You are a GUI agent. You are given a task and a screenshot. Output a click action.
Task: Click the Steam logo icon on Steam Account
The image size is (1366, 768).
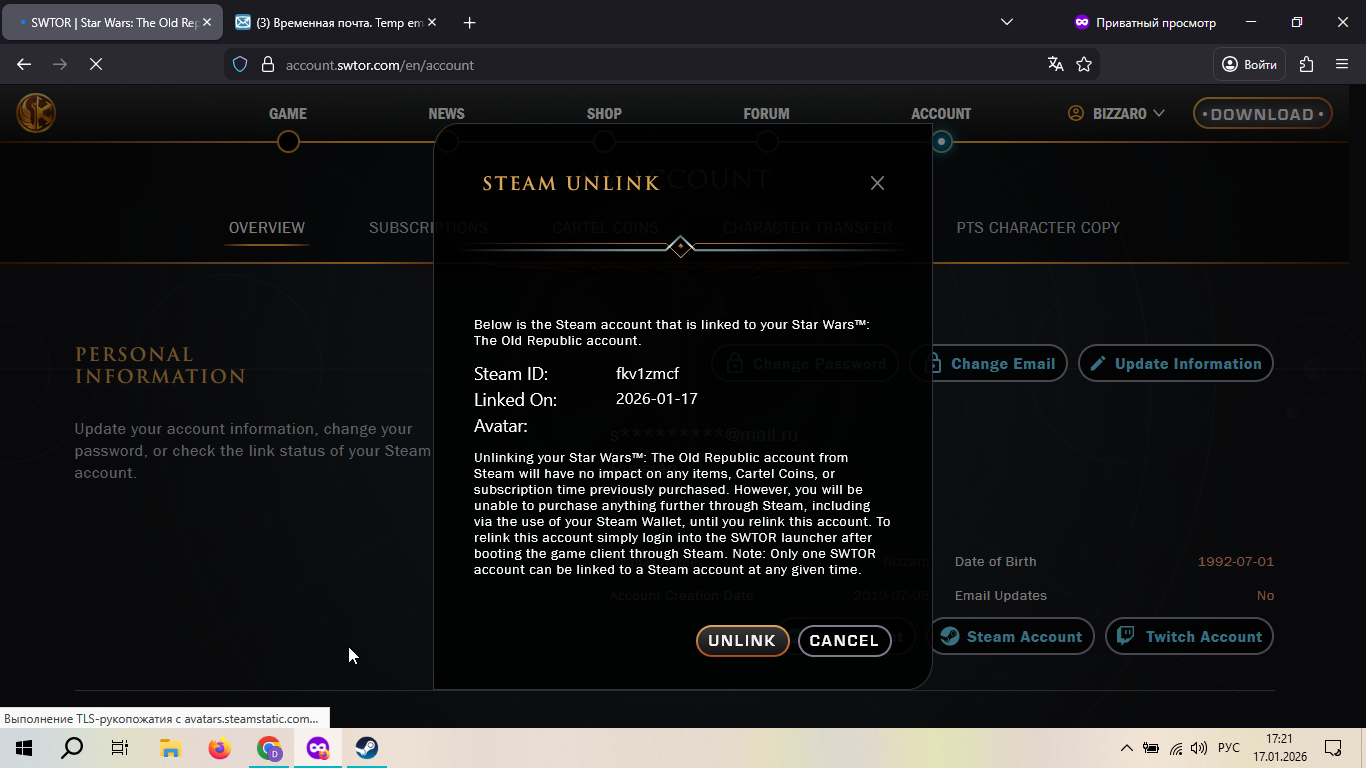coord(950,637)
